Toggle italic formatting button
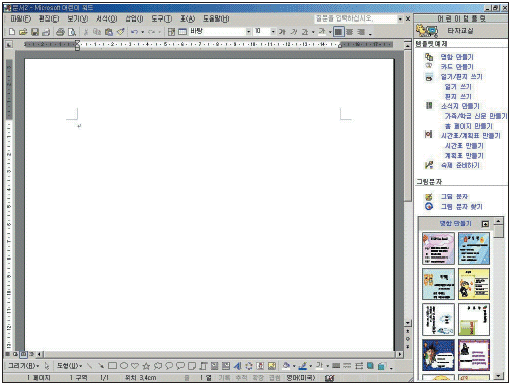Viewport: 510px width, 384px height. 294,32
